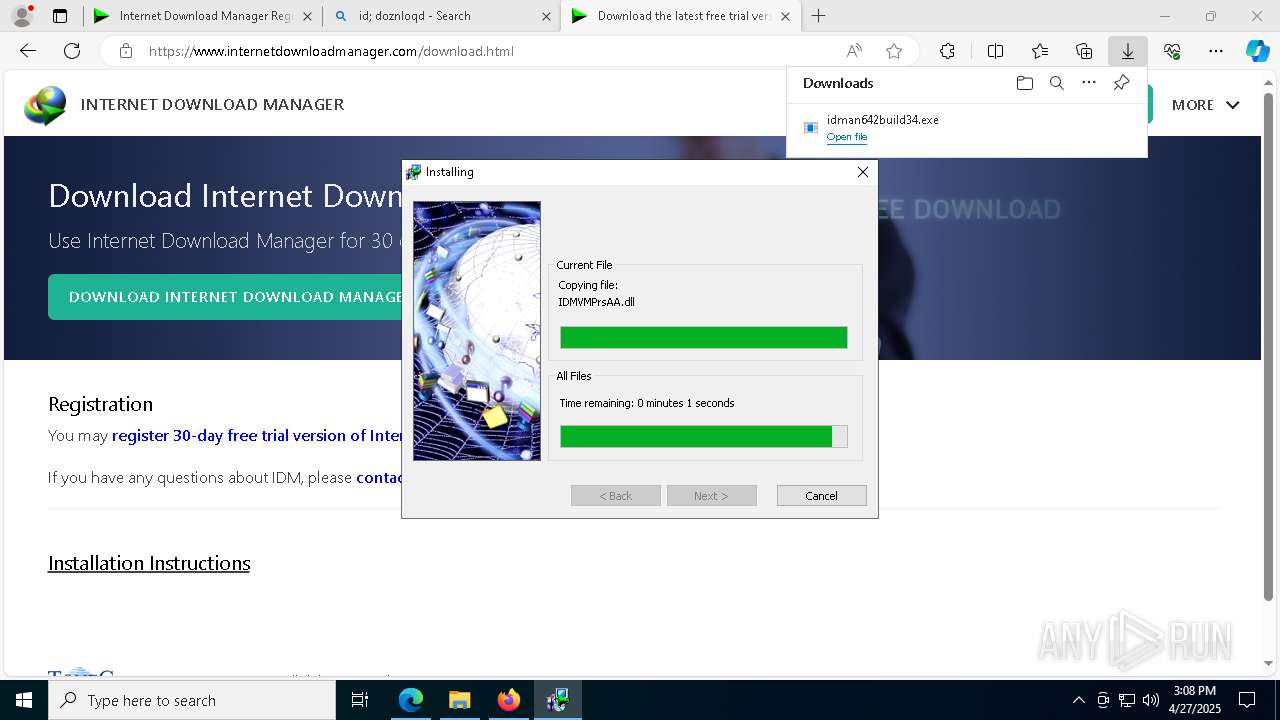
Task: Open the Windows Start menu
Action: [24, 700]
